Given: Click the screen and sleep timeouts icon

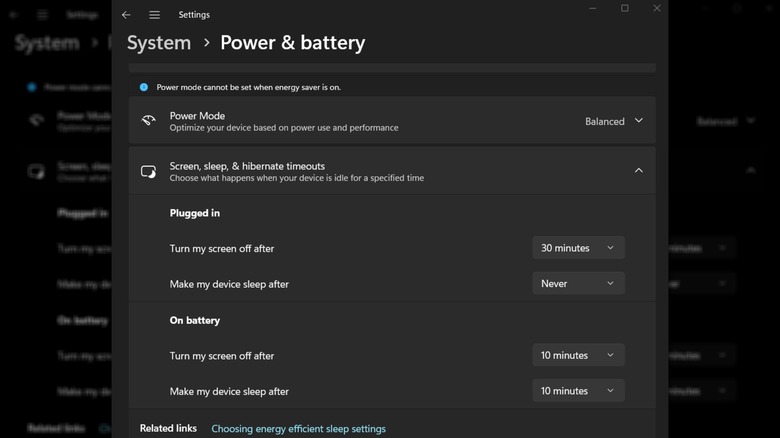Looking at the screenshot, I should pos(149,171).
